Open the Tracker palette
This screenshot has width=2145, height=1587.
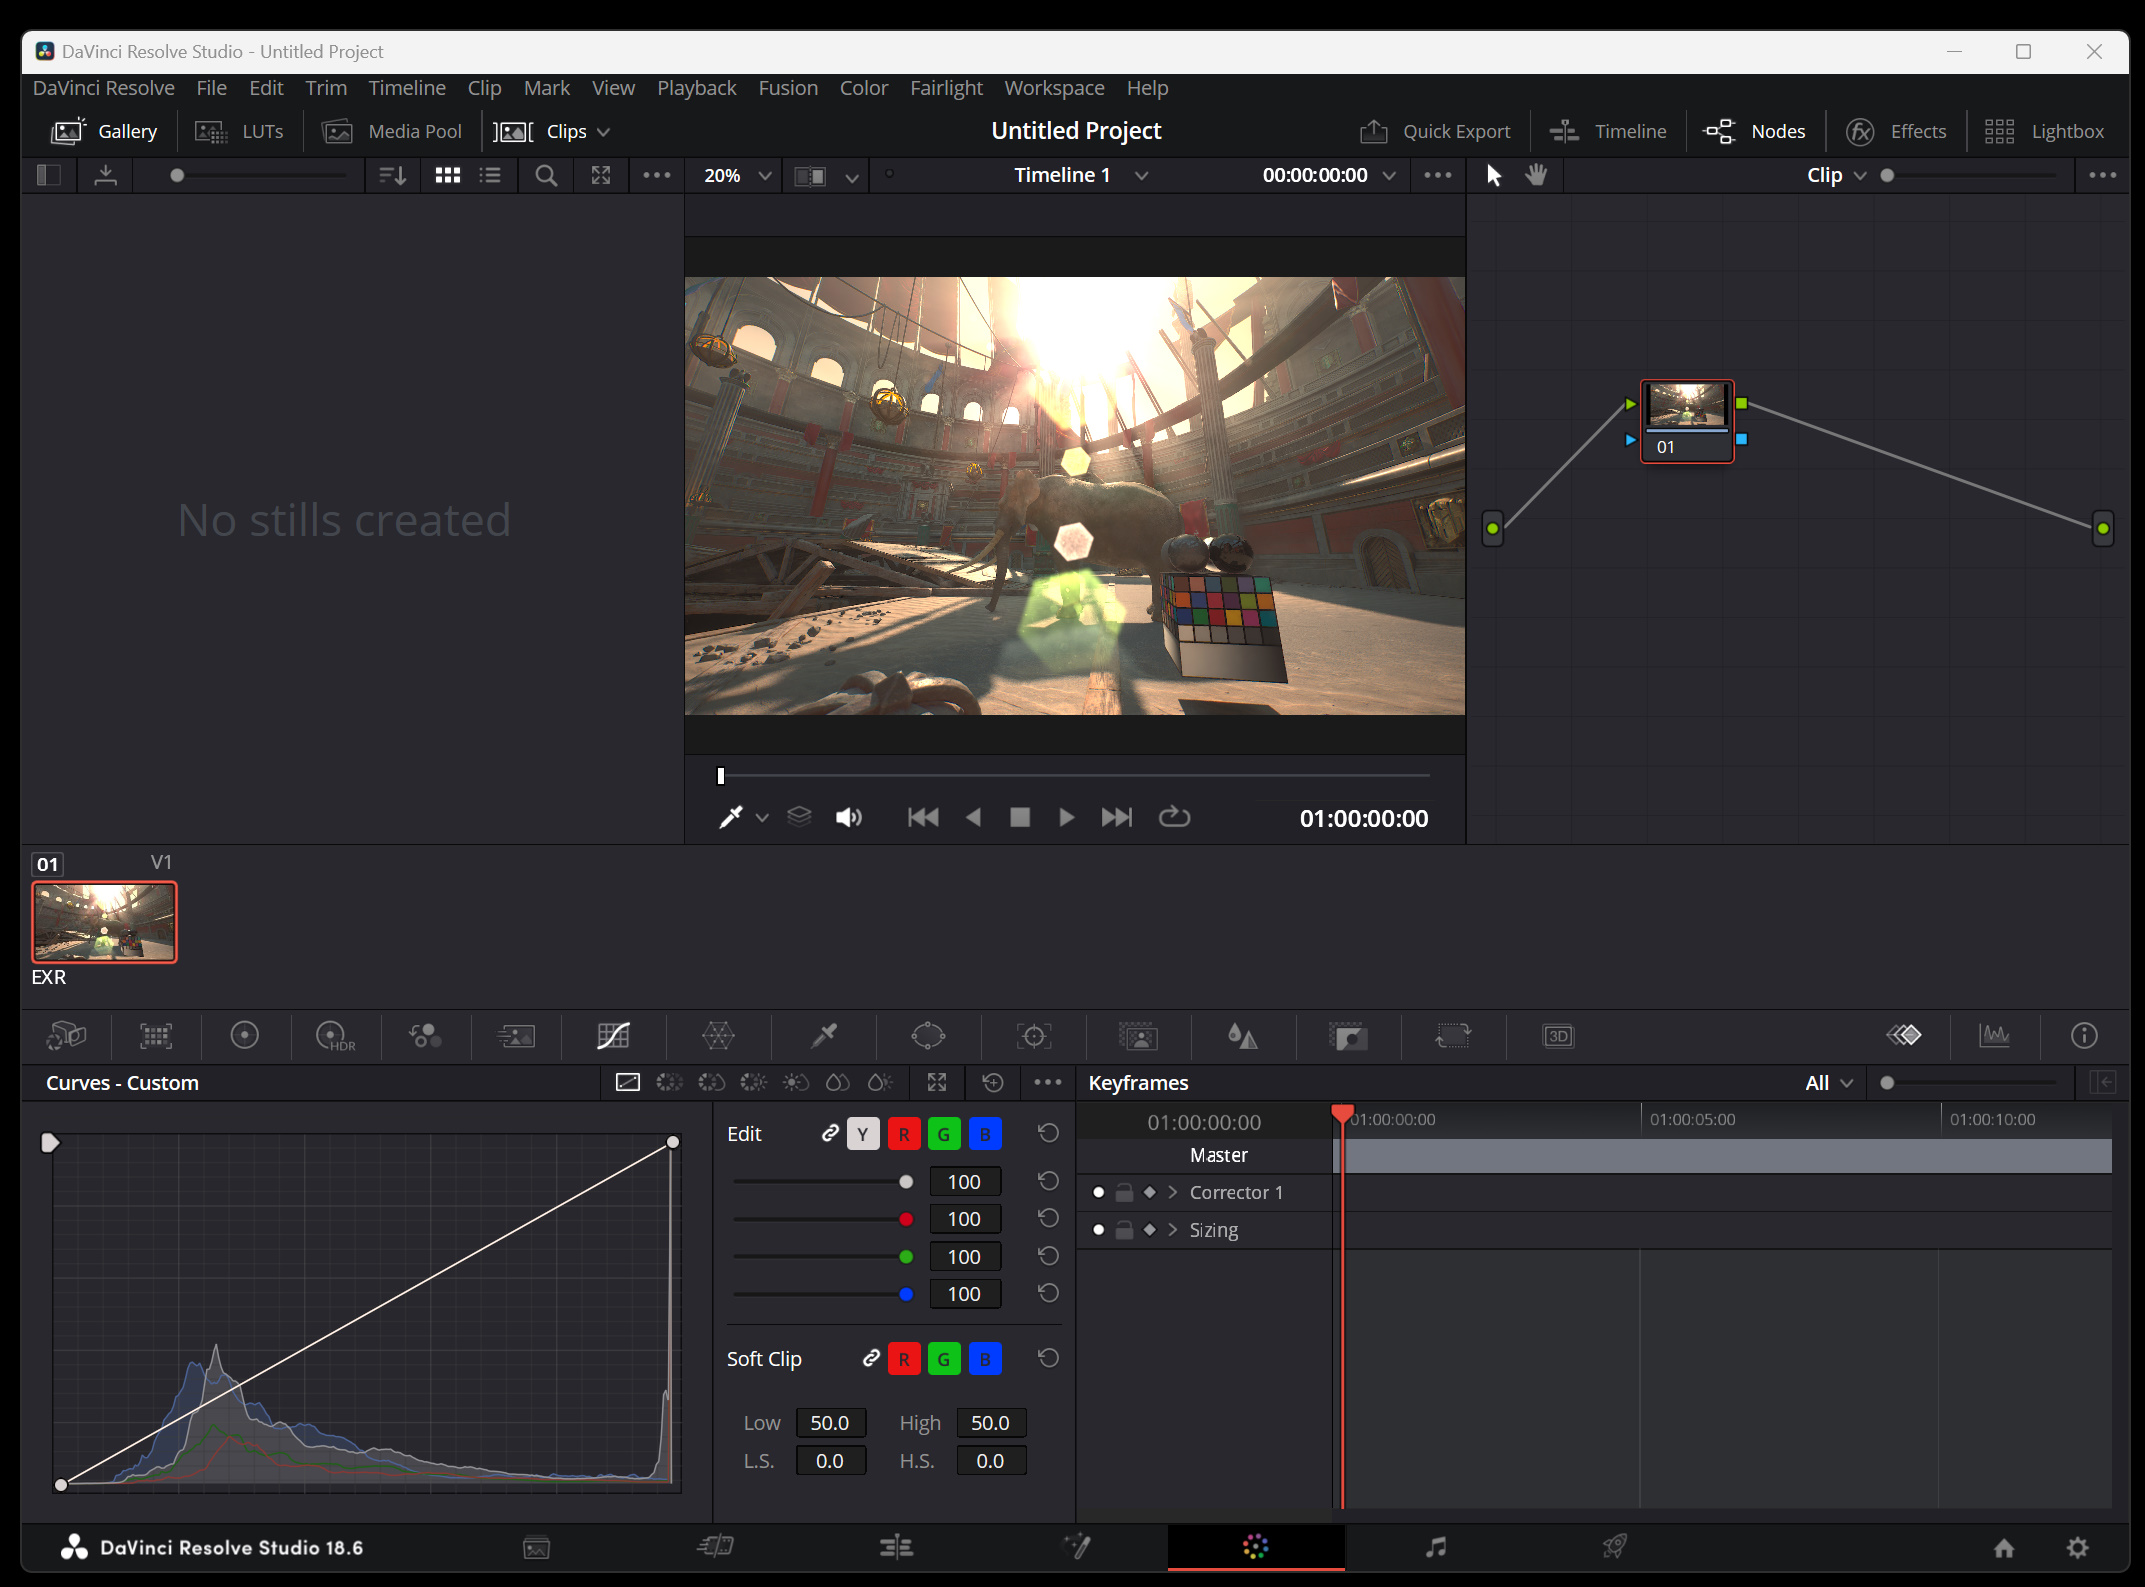(1033, 1036)
